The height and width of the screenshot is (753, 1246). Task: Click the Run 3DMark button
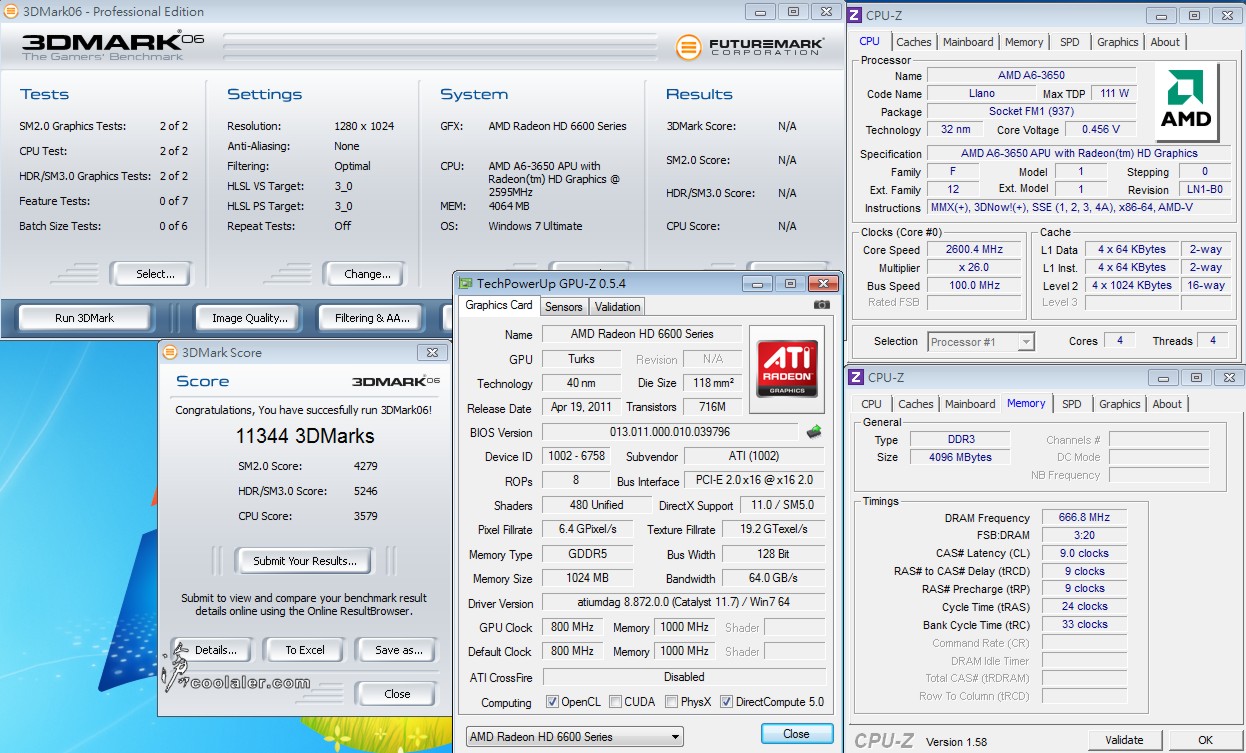click(x=85, y=318)
